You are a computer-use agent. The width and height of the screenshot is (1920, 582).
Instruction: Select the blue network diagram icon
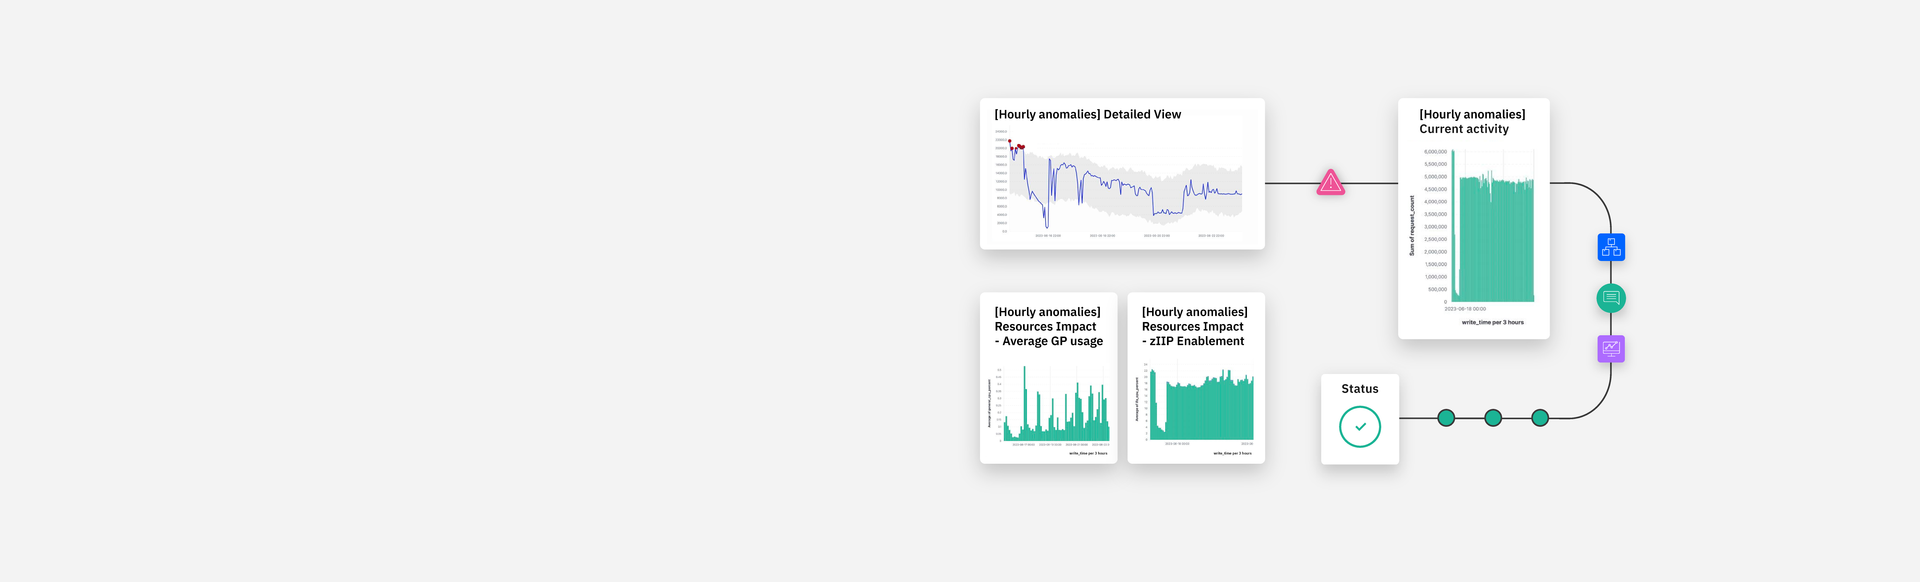[1611, 247]
